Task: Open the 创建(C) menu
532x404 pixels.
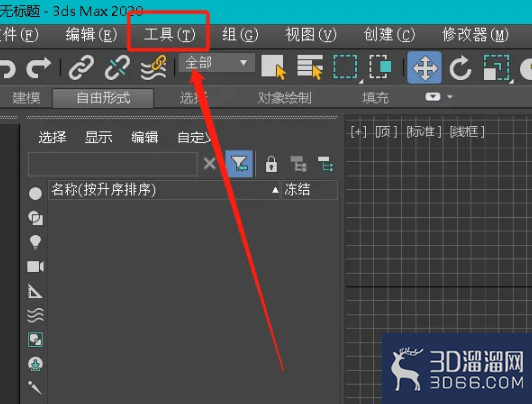Action: [389, 35]
